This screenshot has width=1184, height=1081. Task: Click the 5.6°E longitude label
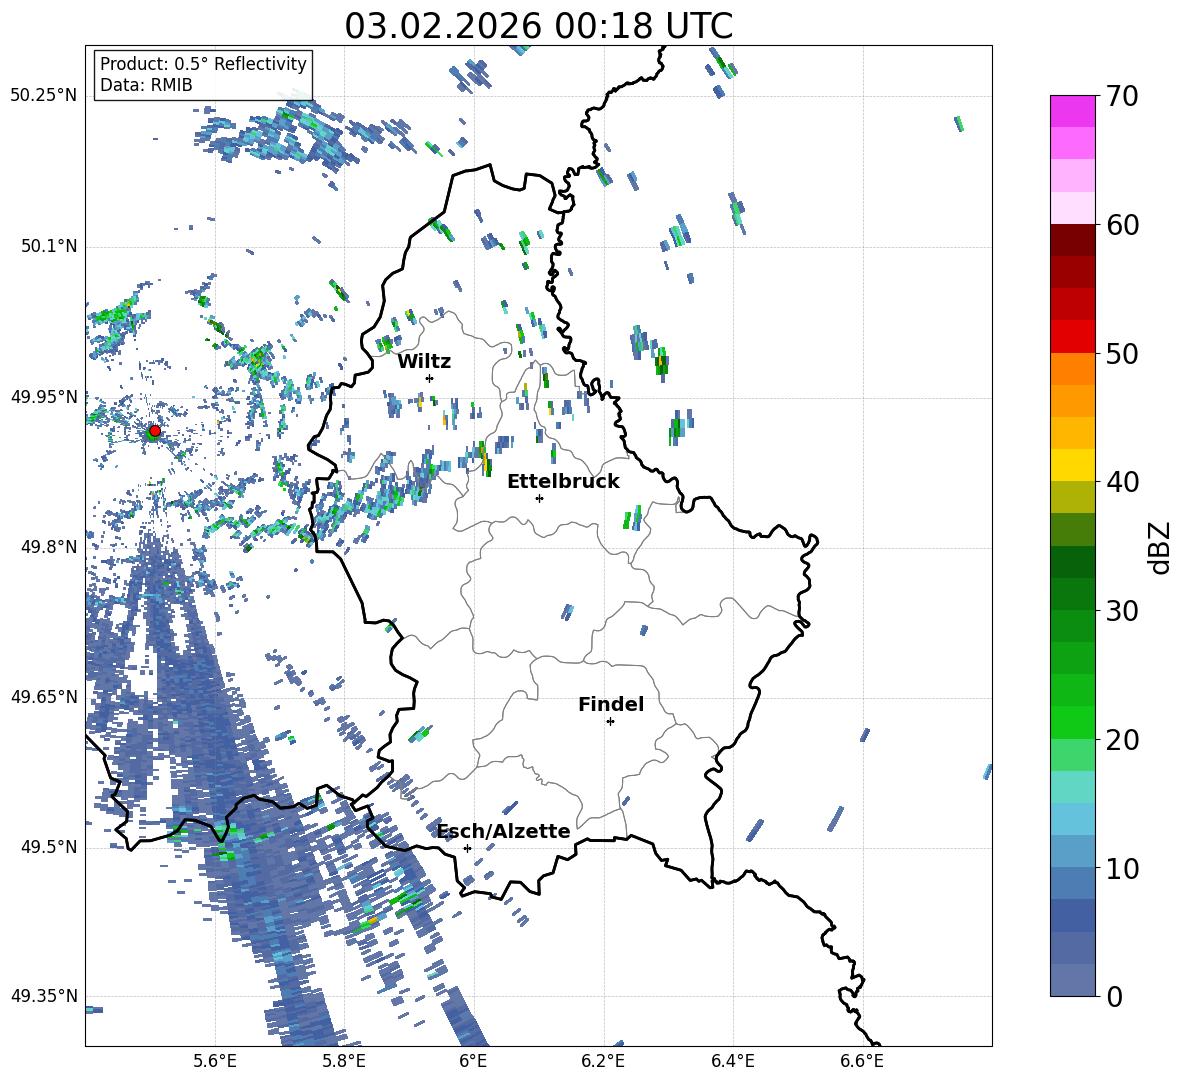pyautogui.click(x=215, y=1061)
